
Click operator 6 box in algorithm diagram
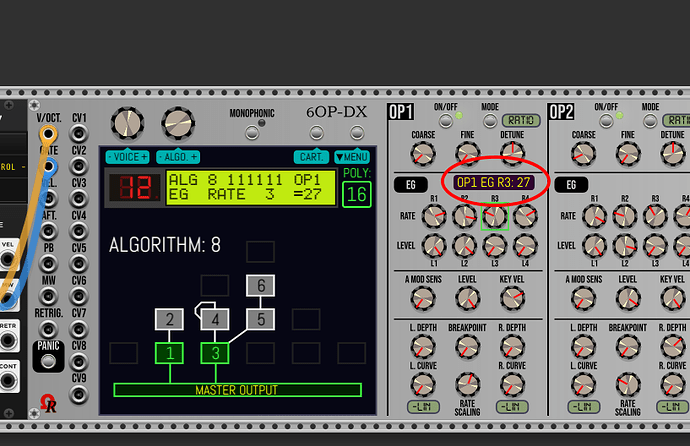coord(260,286)
